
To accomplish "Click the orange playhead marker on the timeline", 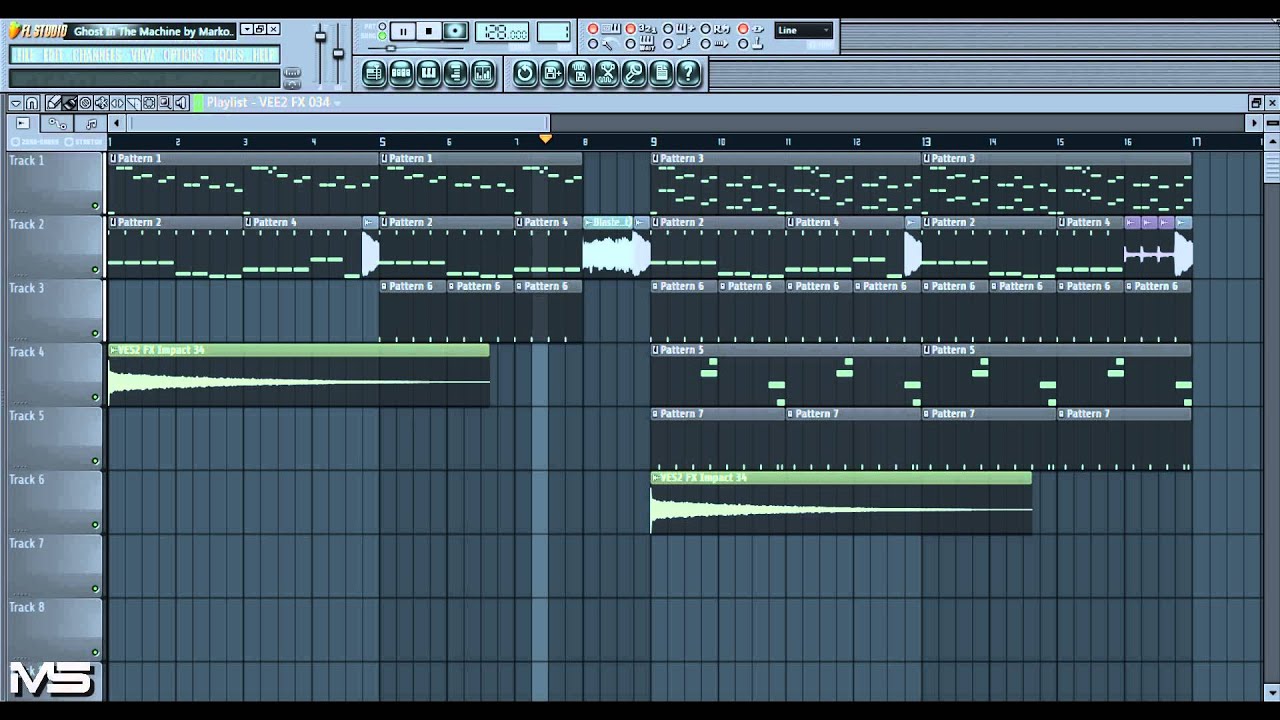I will point(545,139).
